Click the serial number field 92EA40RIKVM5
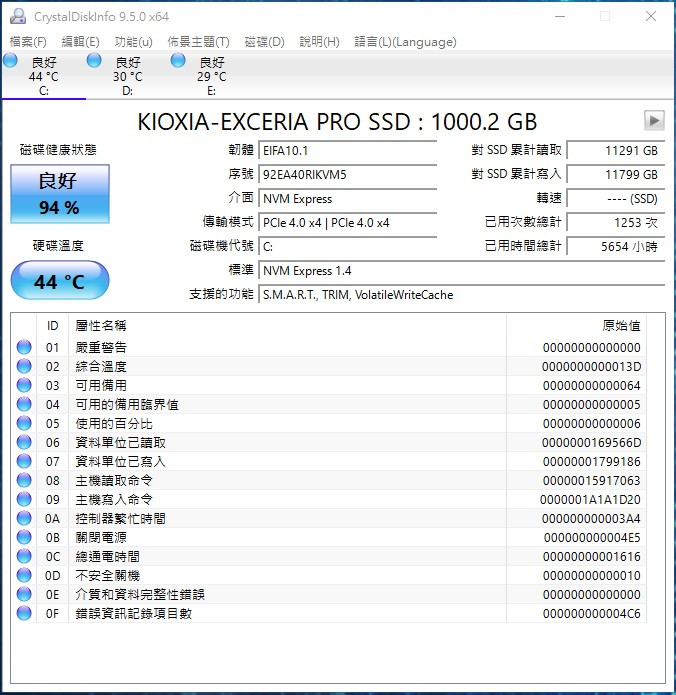Screen dimensions: 676x695 (348, 175)
